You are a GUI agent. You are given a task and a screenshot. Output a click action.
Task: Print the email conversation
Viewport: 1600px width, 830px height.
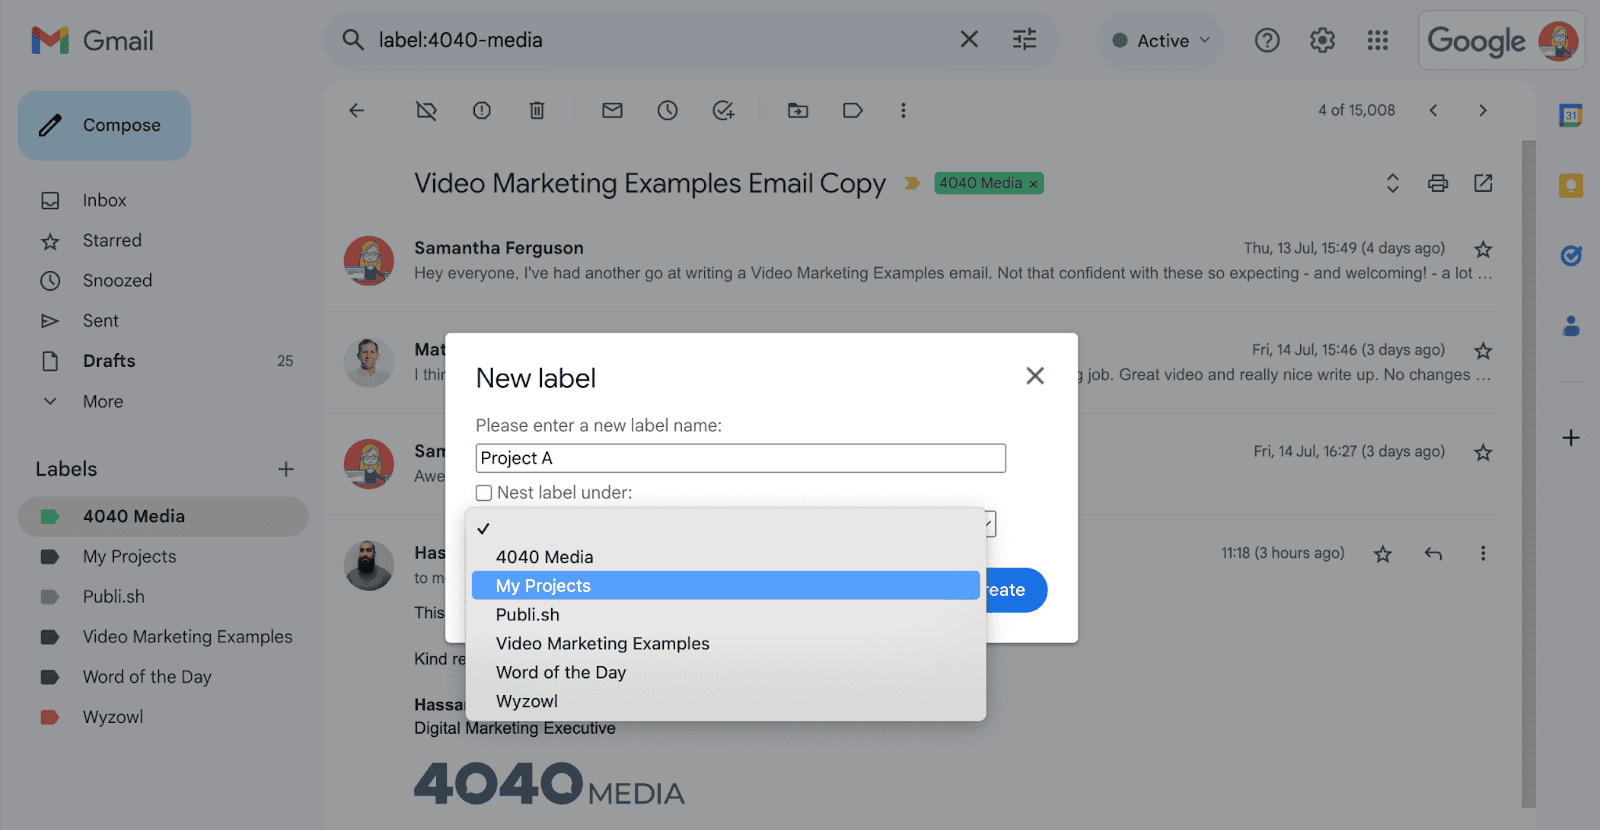1437,183
